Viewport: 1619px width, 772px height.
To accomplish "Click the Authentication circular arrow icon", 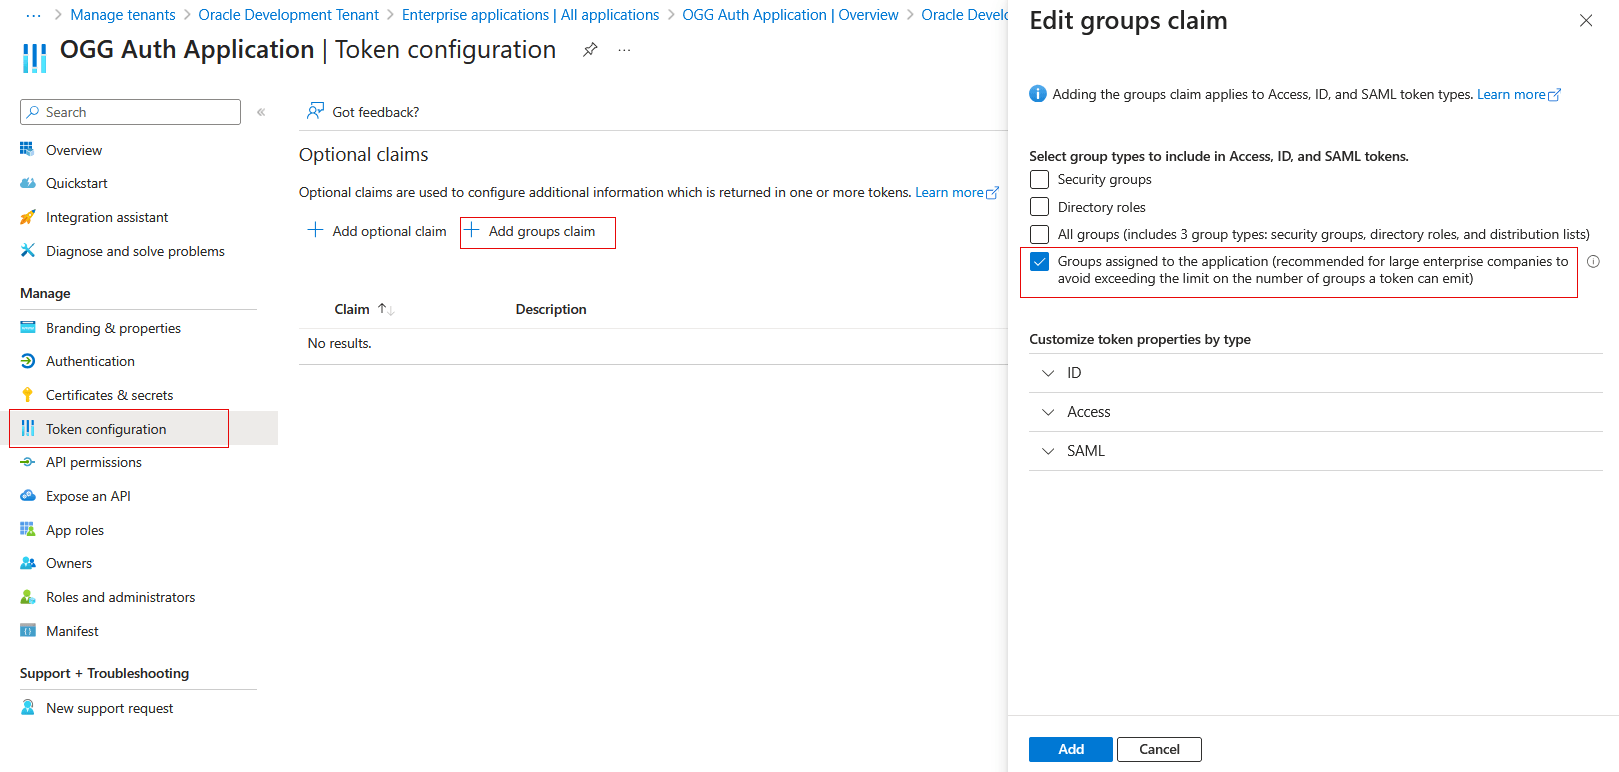I will tap(28, 361).
